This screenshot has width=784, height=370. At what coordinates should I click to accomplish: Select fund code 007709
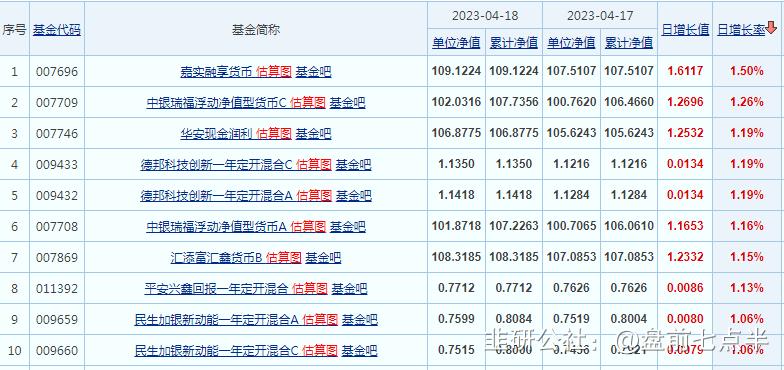[57, 103]
